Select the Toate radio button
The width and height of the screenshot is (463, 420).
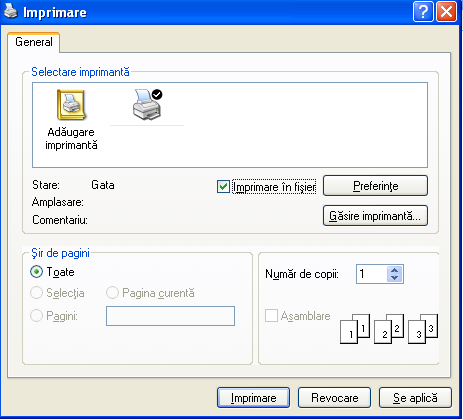(36, 272)
